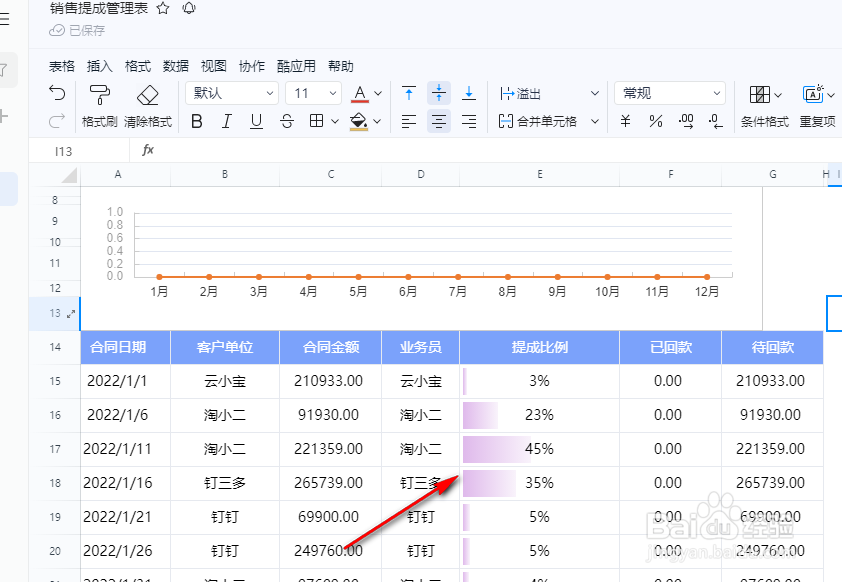
Task: Apply the currency (¥) format icon
Action: pyautogui.click(x=624, y=120)
